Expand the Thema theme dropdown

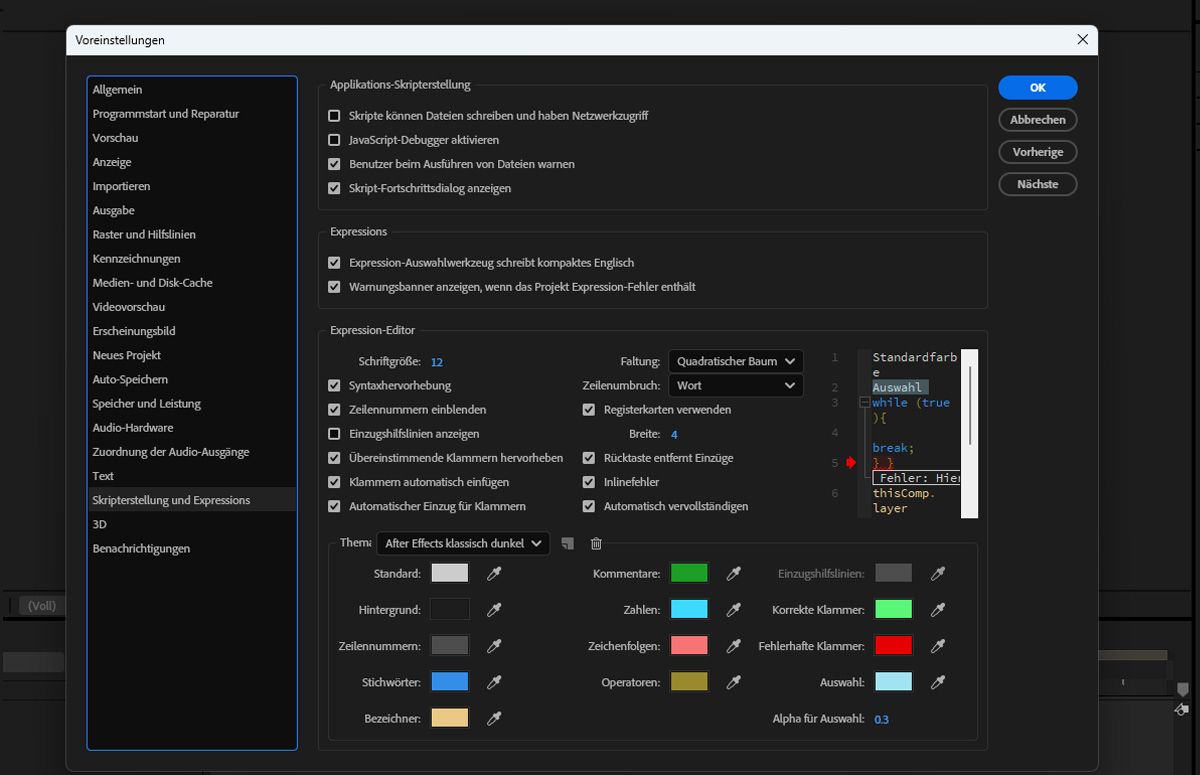click(x=463, y=543)
